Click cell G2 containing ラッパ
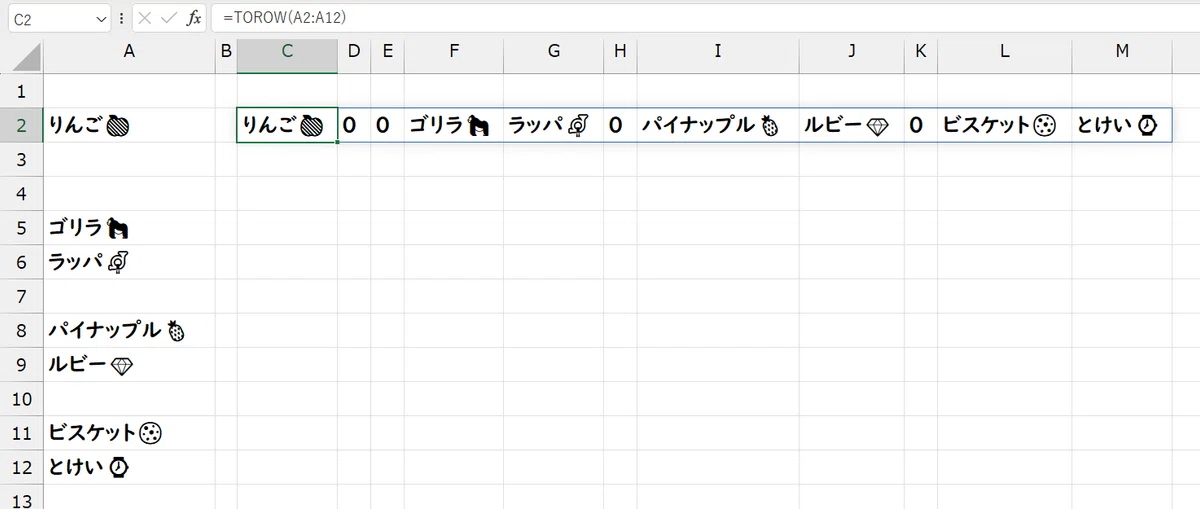This screenshot has height=509, width=1200. (x=554, y=125)
